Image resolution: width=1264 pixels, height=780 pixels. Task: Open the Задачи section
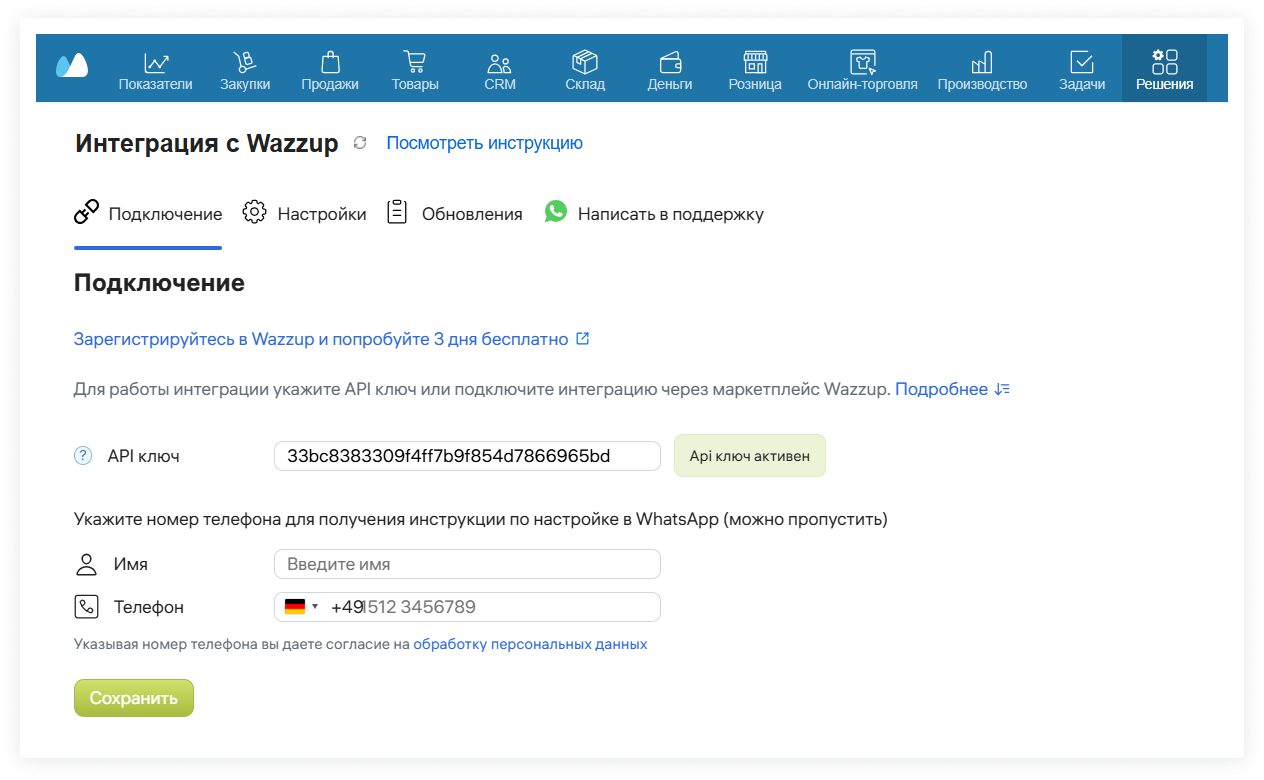pos(1082,70)
